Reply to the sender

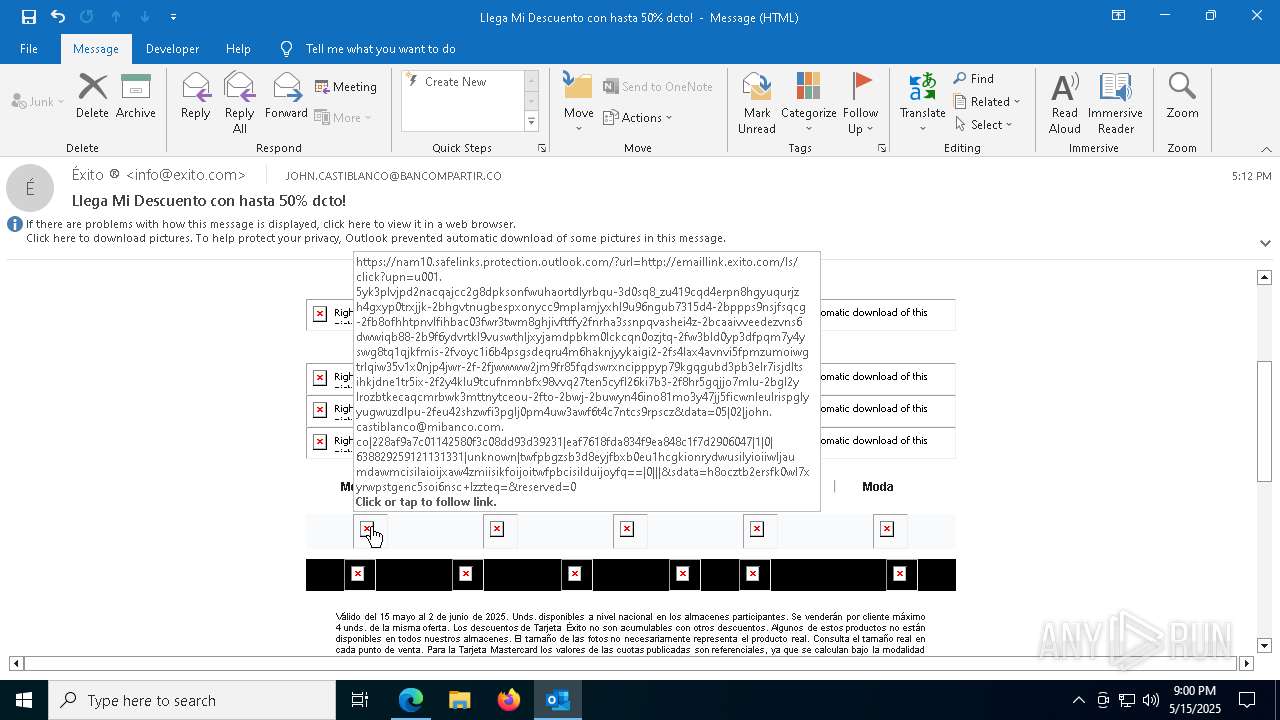pos(196,96)
